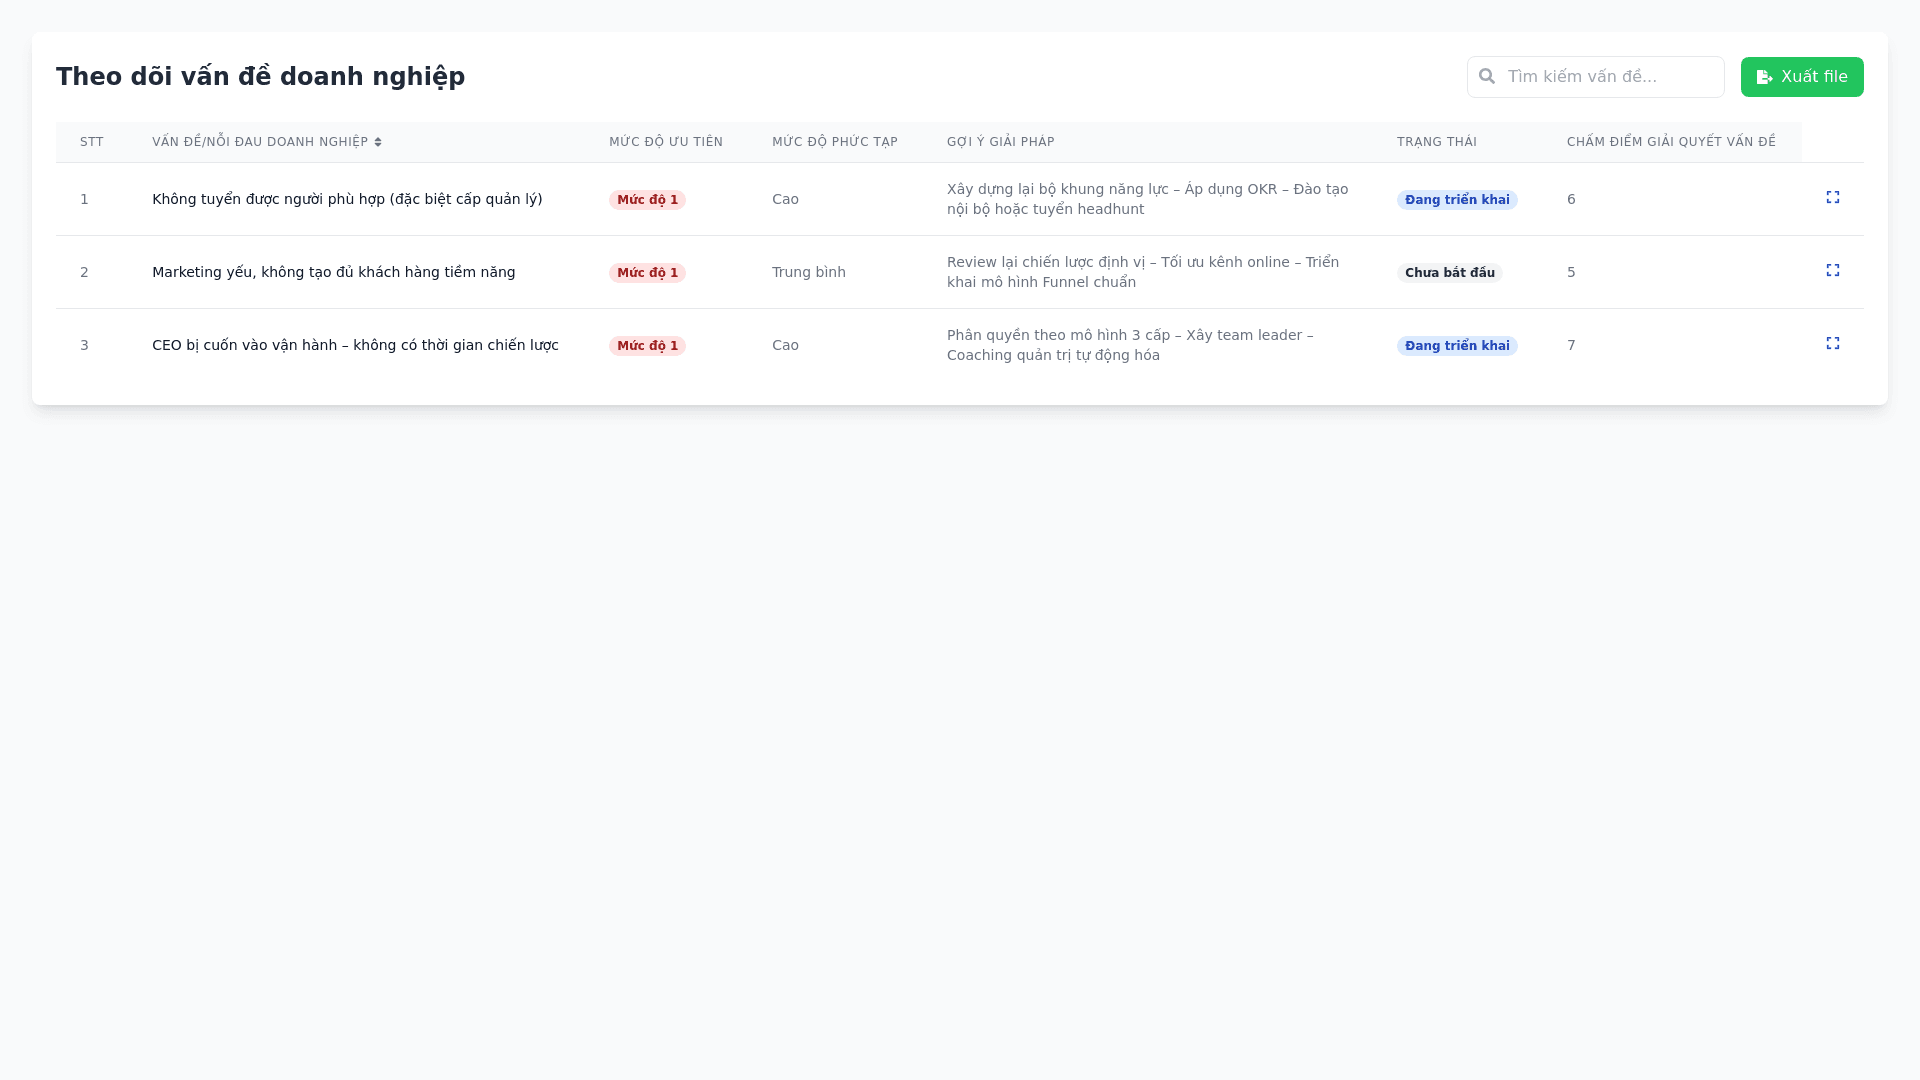Open the Marketing yếu issue row
The image size is (1920, 1080).
pos(333,272)
